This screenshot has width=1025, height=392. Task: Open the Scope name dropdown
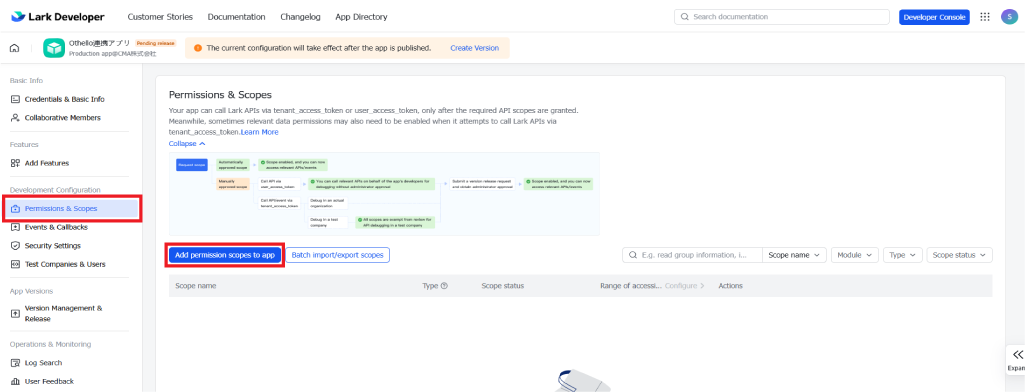(x=794, y=255)
